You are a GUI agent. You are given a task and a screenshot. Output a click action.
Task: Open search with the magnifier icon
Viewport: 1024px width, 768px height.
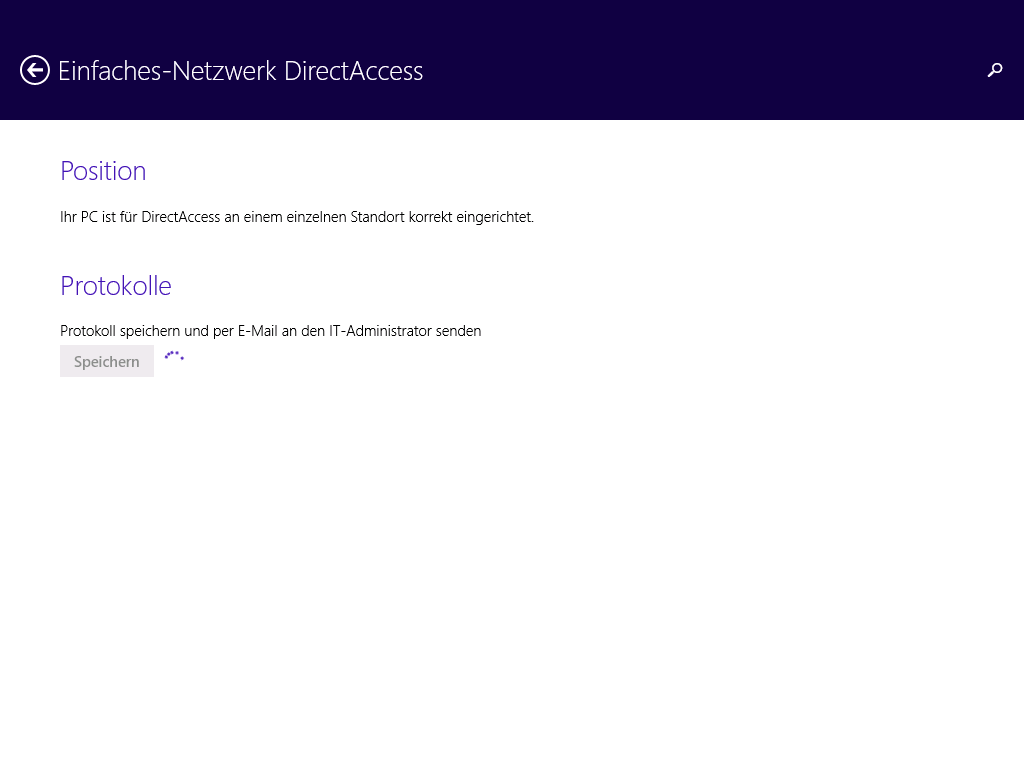[x=995, y=70]
